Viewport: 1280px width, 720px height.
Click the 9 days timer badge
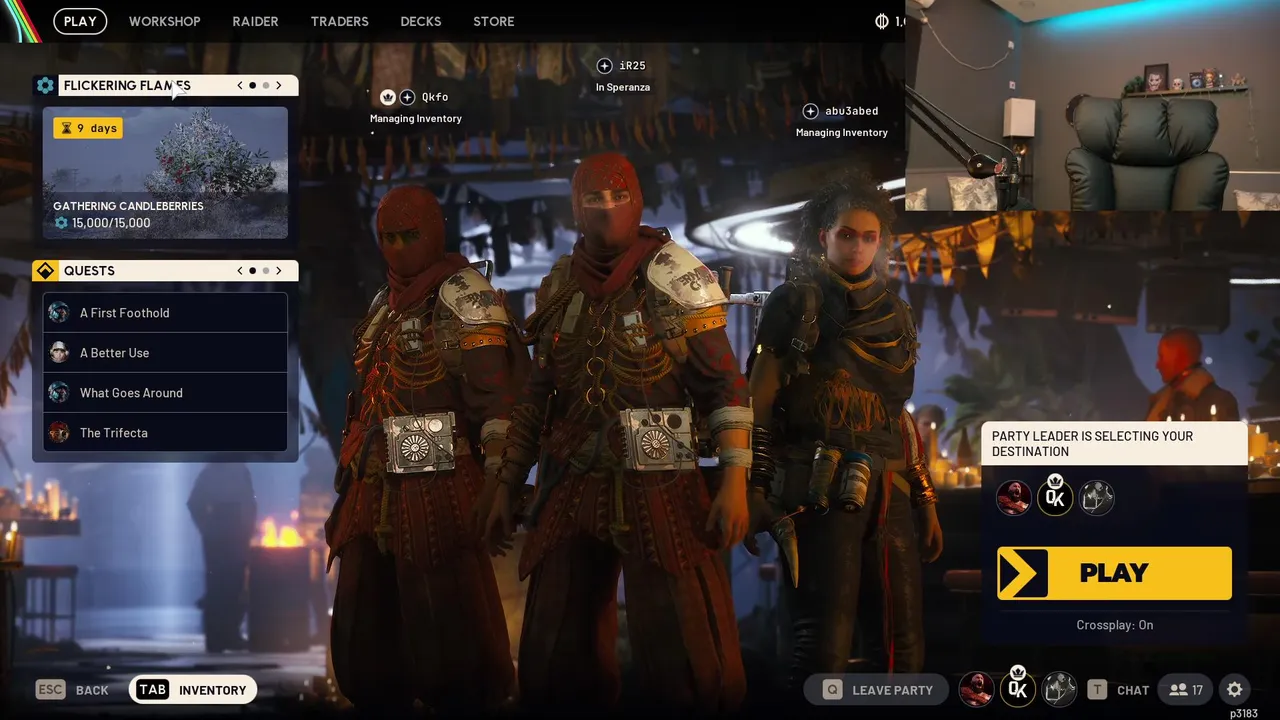coord(88,128)
